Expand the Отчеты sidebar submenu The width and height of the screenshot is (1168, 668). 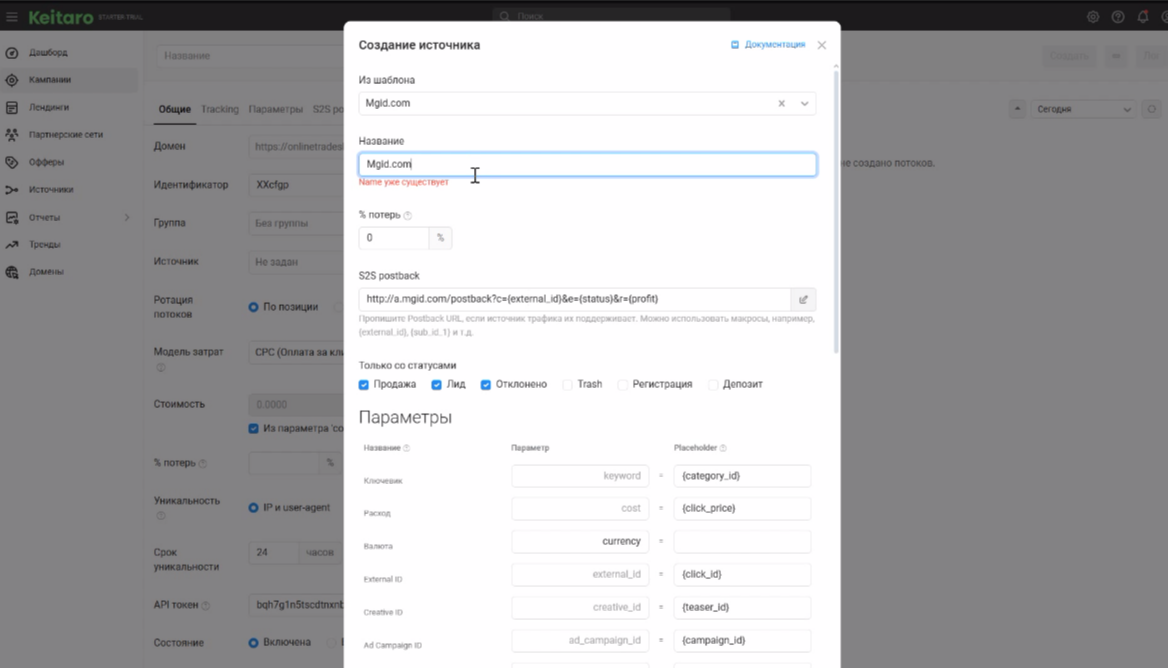(x=127, y=217)
